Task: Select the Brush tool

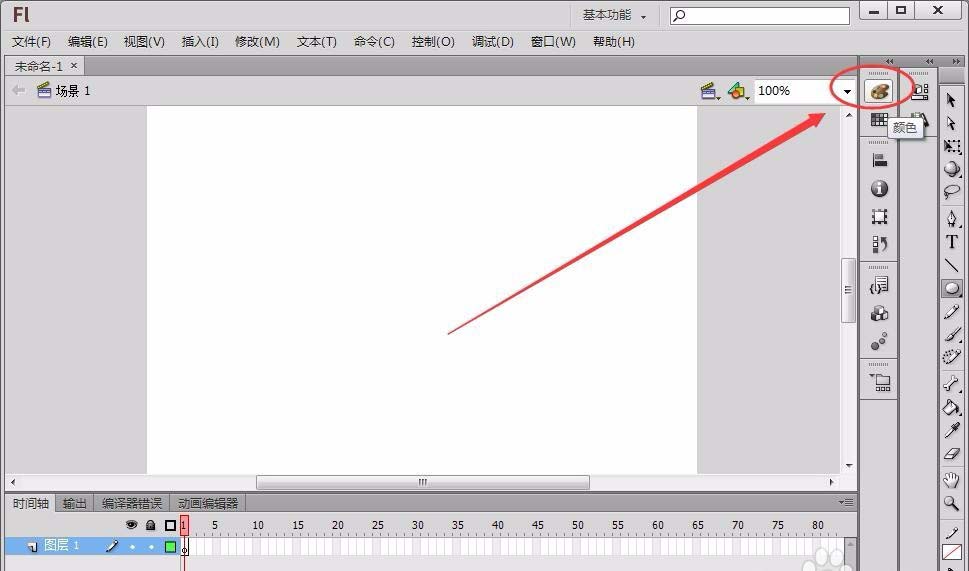Action: pyautogui.click(x=952, y=334)
